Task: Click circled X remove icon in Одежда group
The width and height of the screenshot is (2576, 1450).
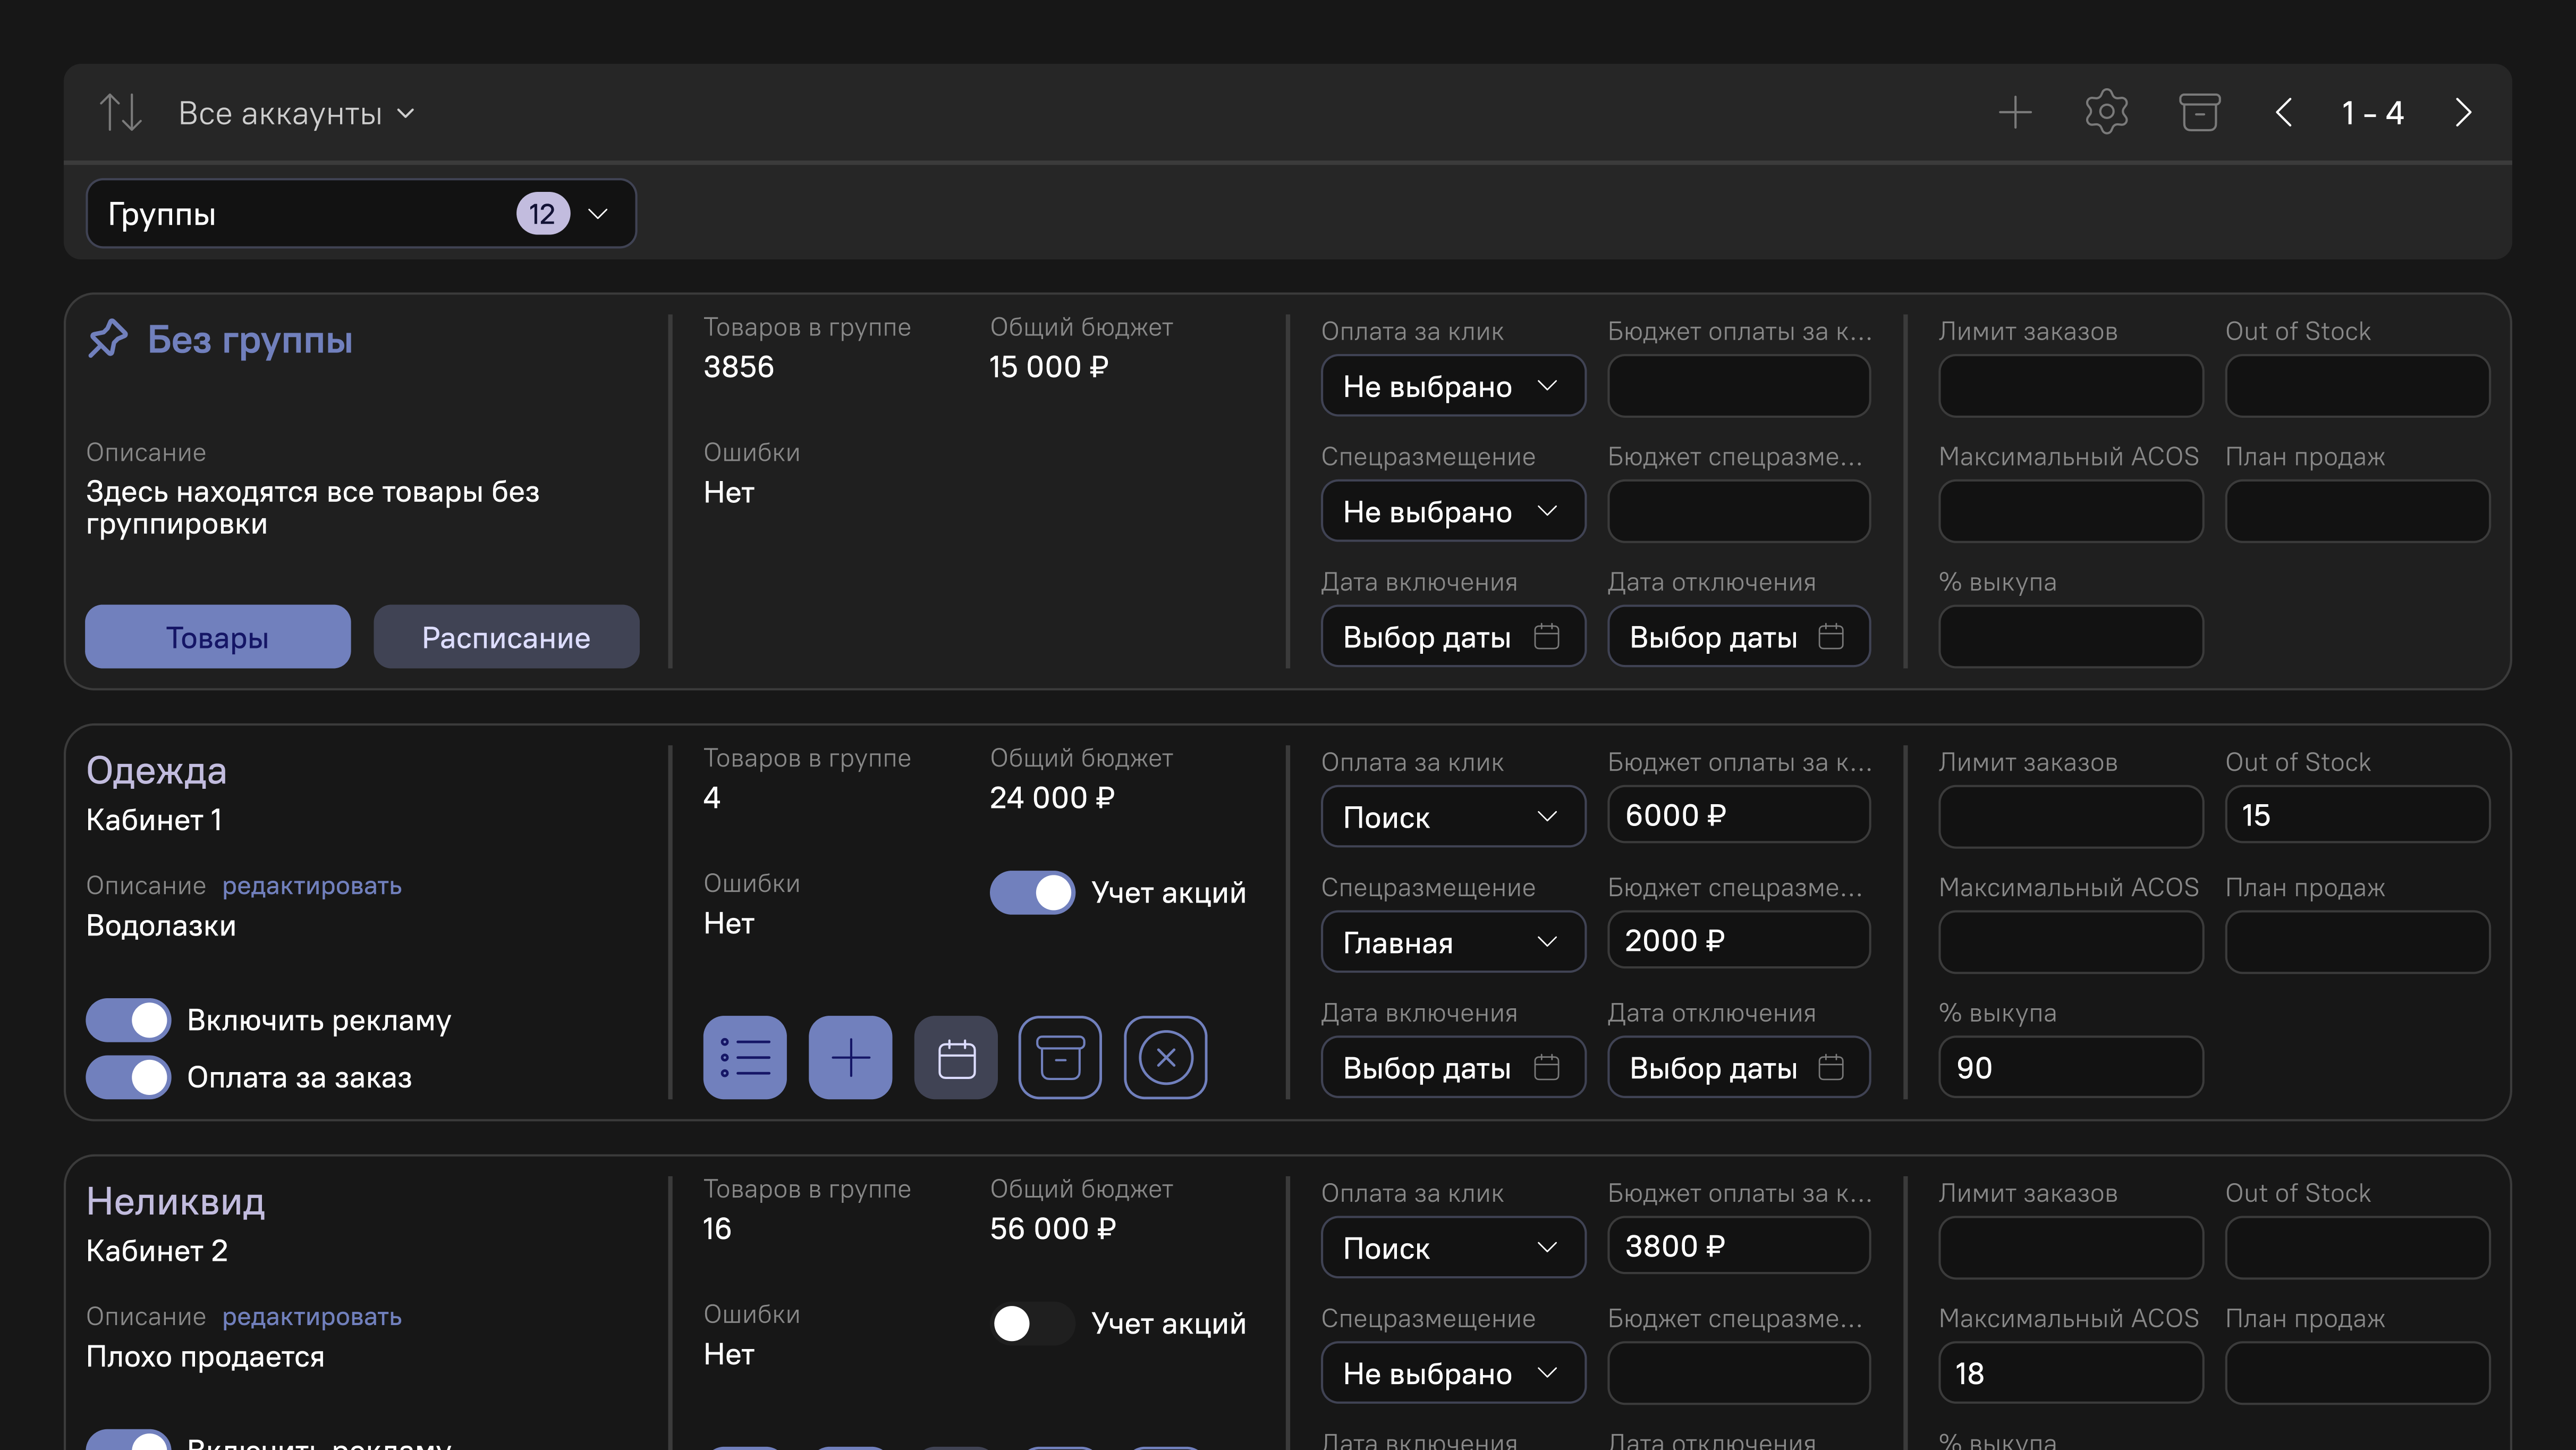Action: click(1165, 1057)
